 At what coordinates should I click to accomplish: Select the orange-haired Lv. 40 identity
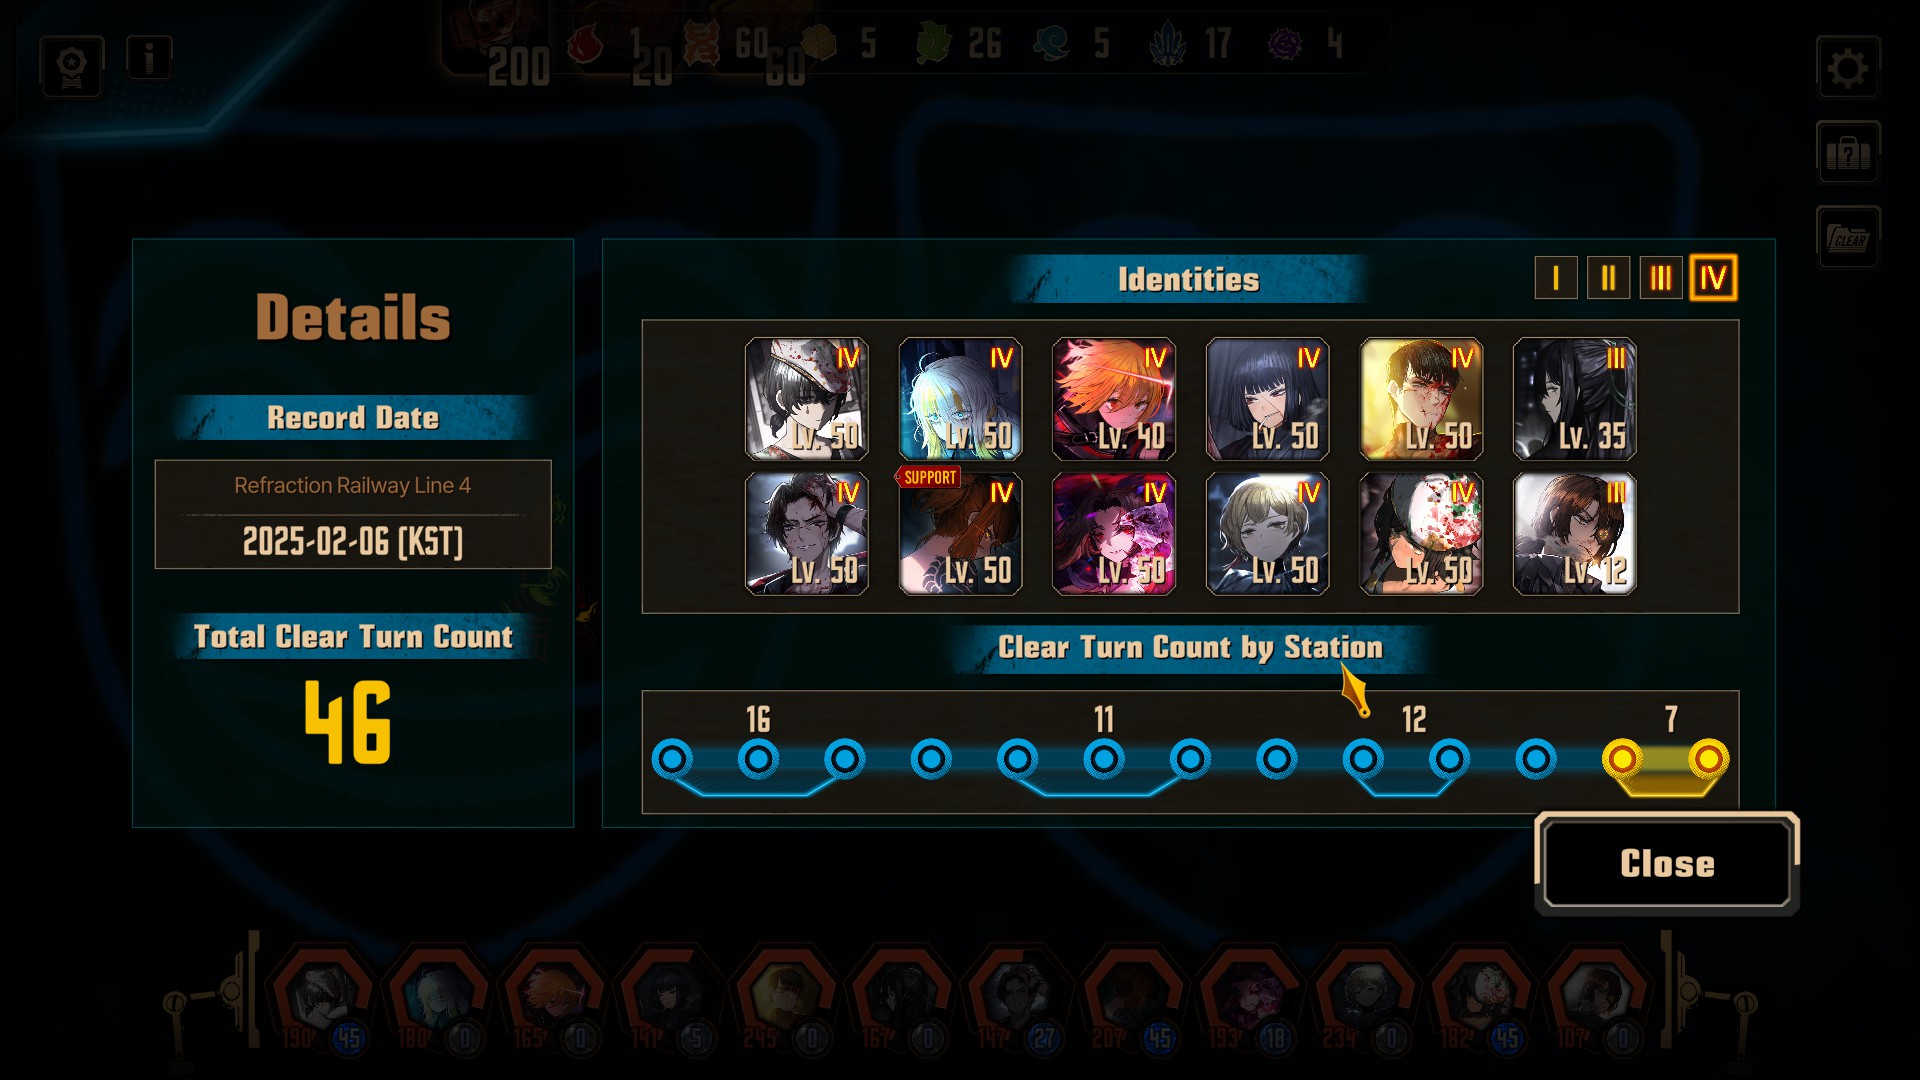pos(1114,399)
